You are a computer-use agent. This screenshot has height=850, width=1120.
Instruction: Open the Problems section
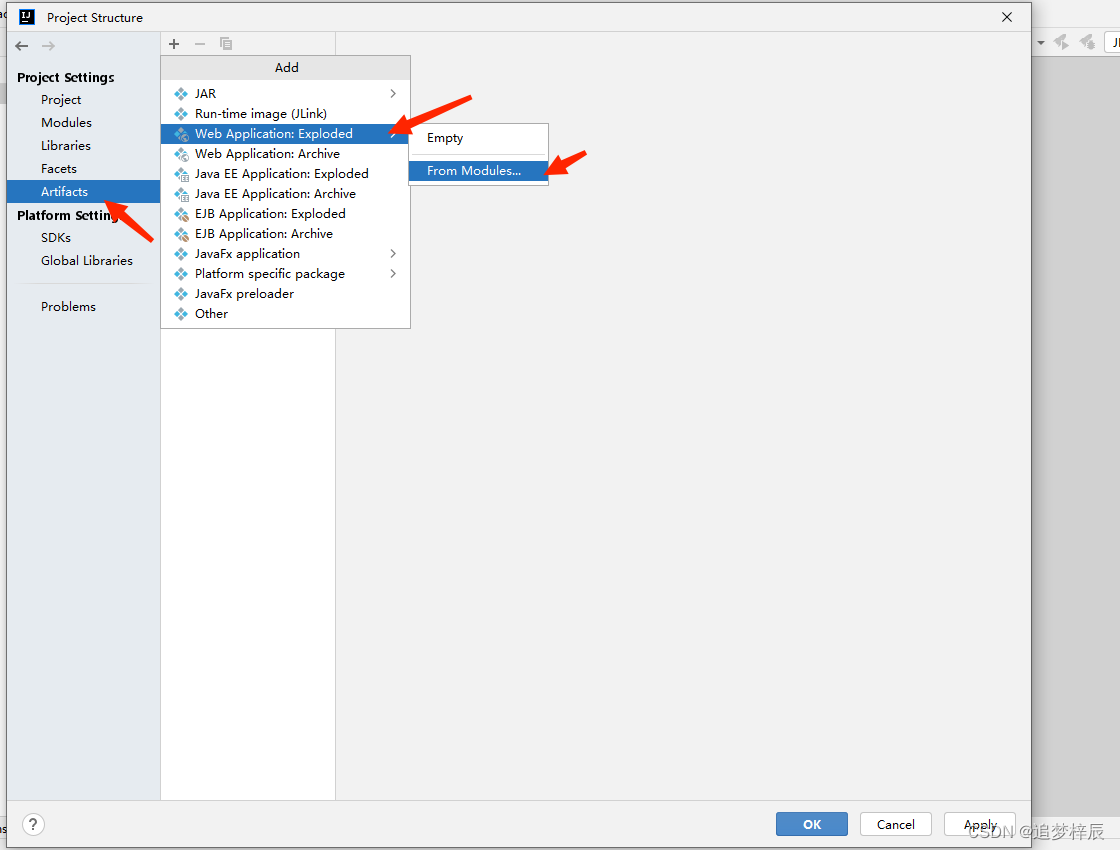[x=83, y=306]
